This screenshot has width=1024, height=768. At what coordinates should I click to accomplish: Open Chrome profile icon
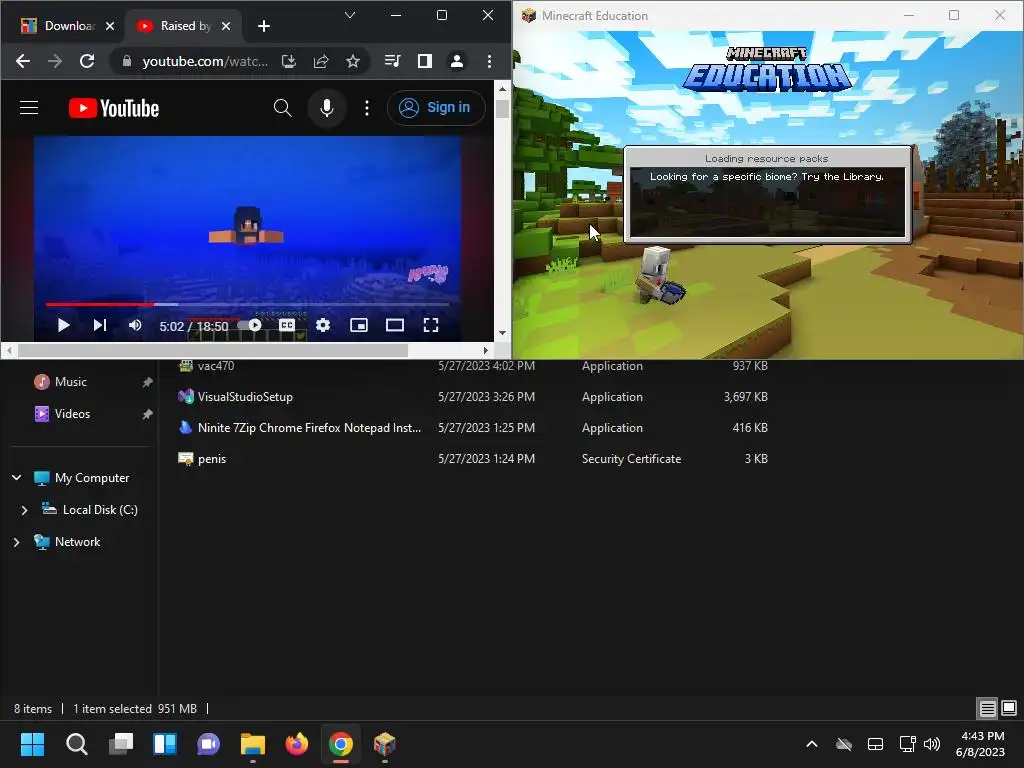coord(456,61)
